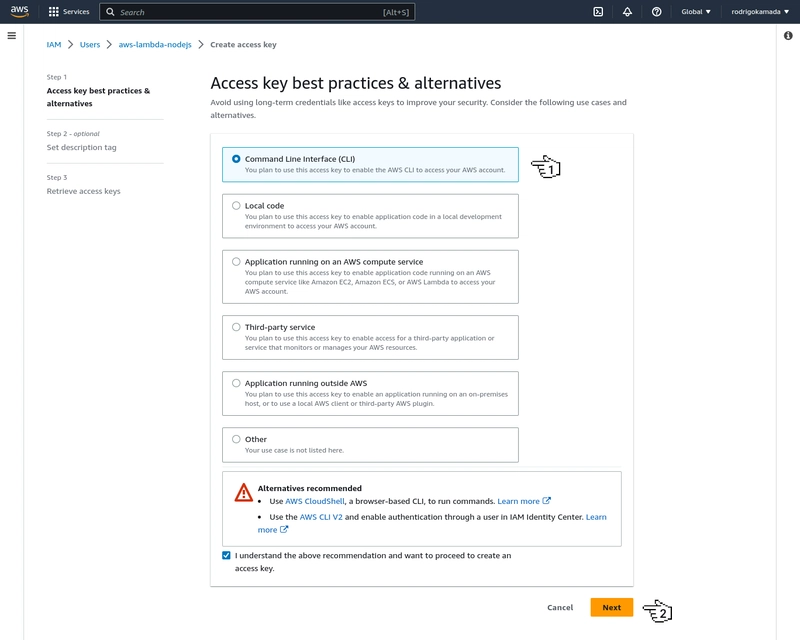Click the info panel icon top right
Image resolution: width=800 pixels, height=640 pixels.
coord(789,33)
